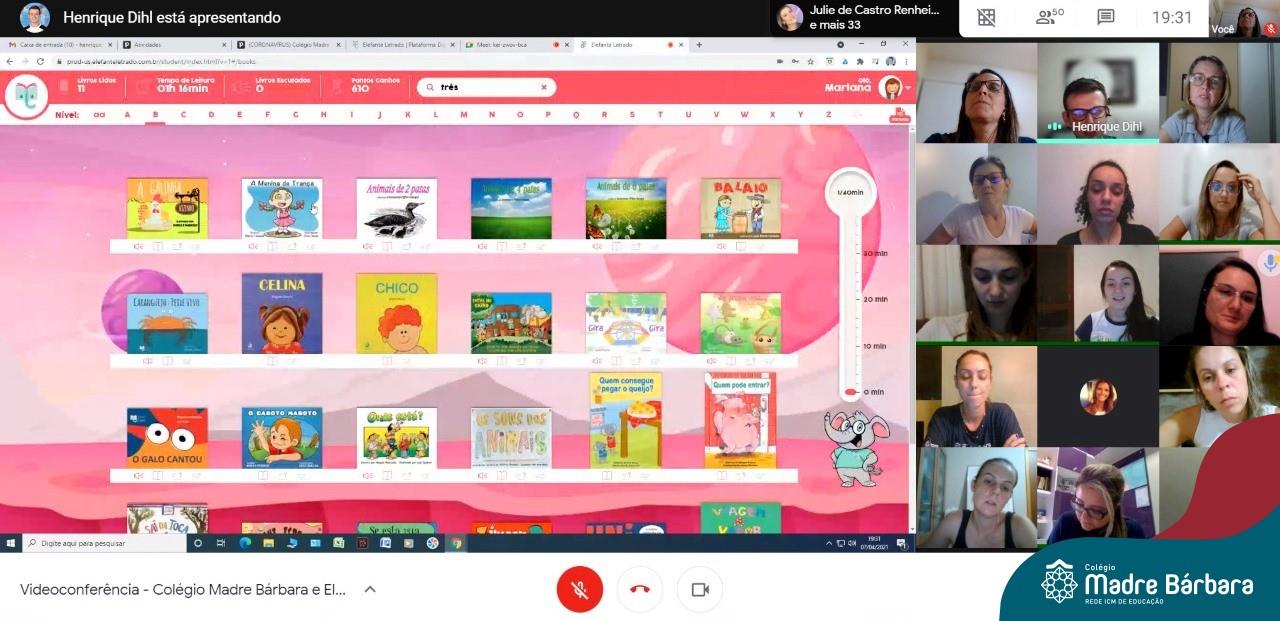Clear the search field containing 'três'

tap(544, 88)
